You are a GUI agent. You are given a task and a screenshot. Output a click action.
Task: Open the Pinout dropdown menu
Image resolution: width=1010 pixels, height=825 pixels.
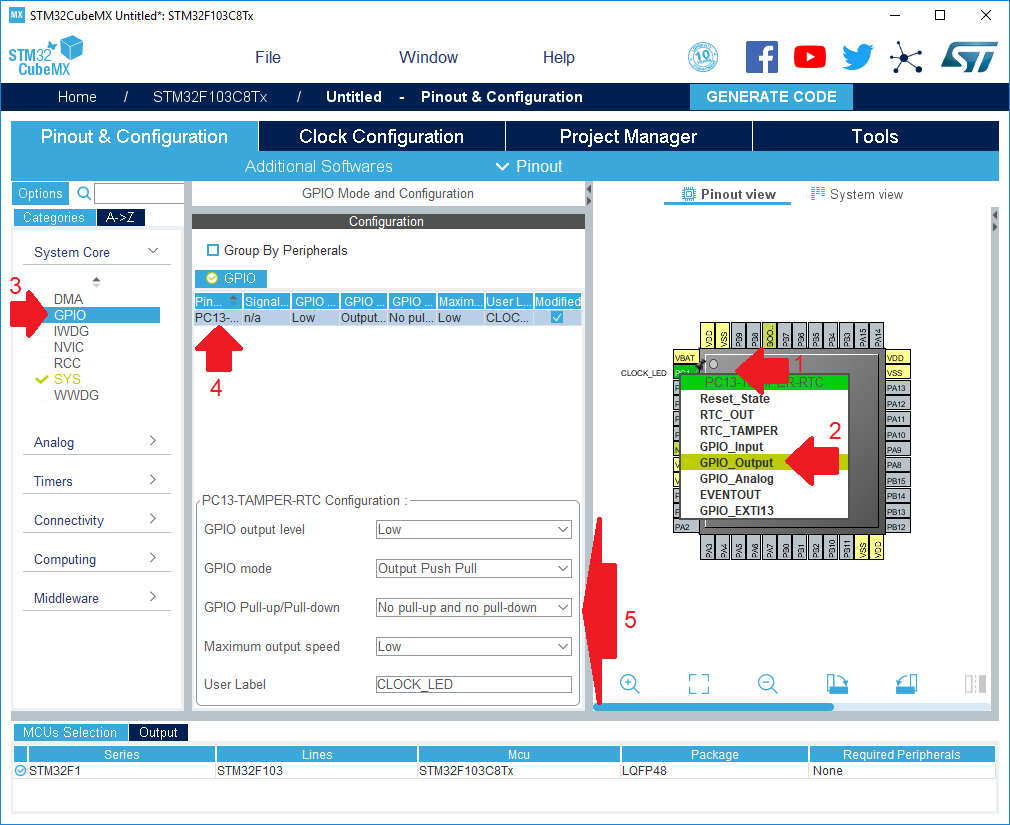(x=529, y=166)
